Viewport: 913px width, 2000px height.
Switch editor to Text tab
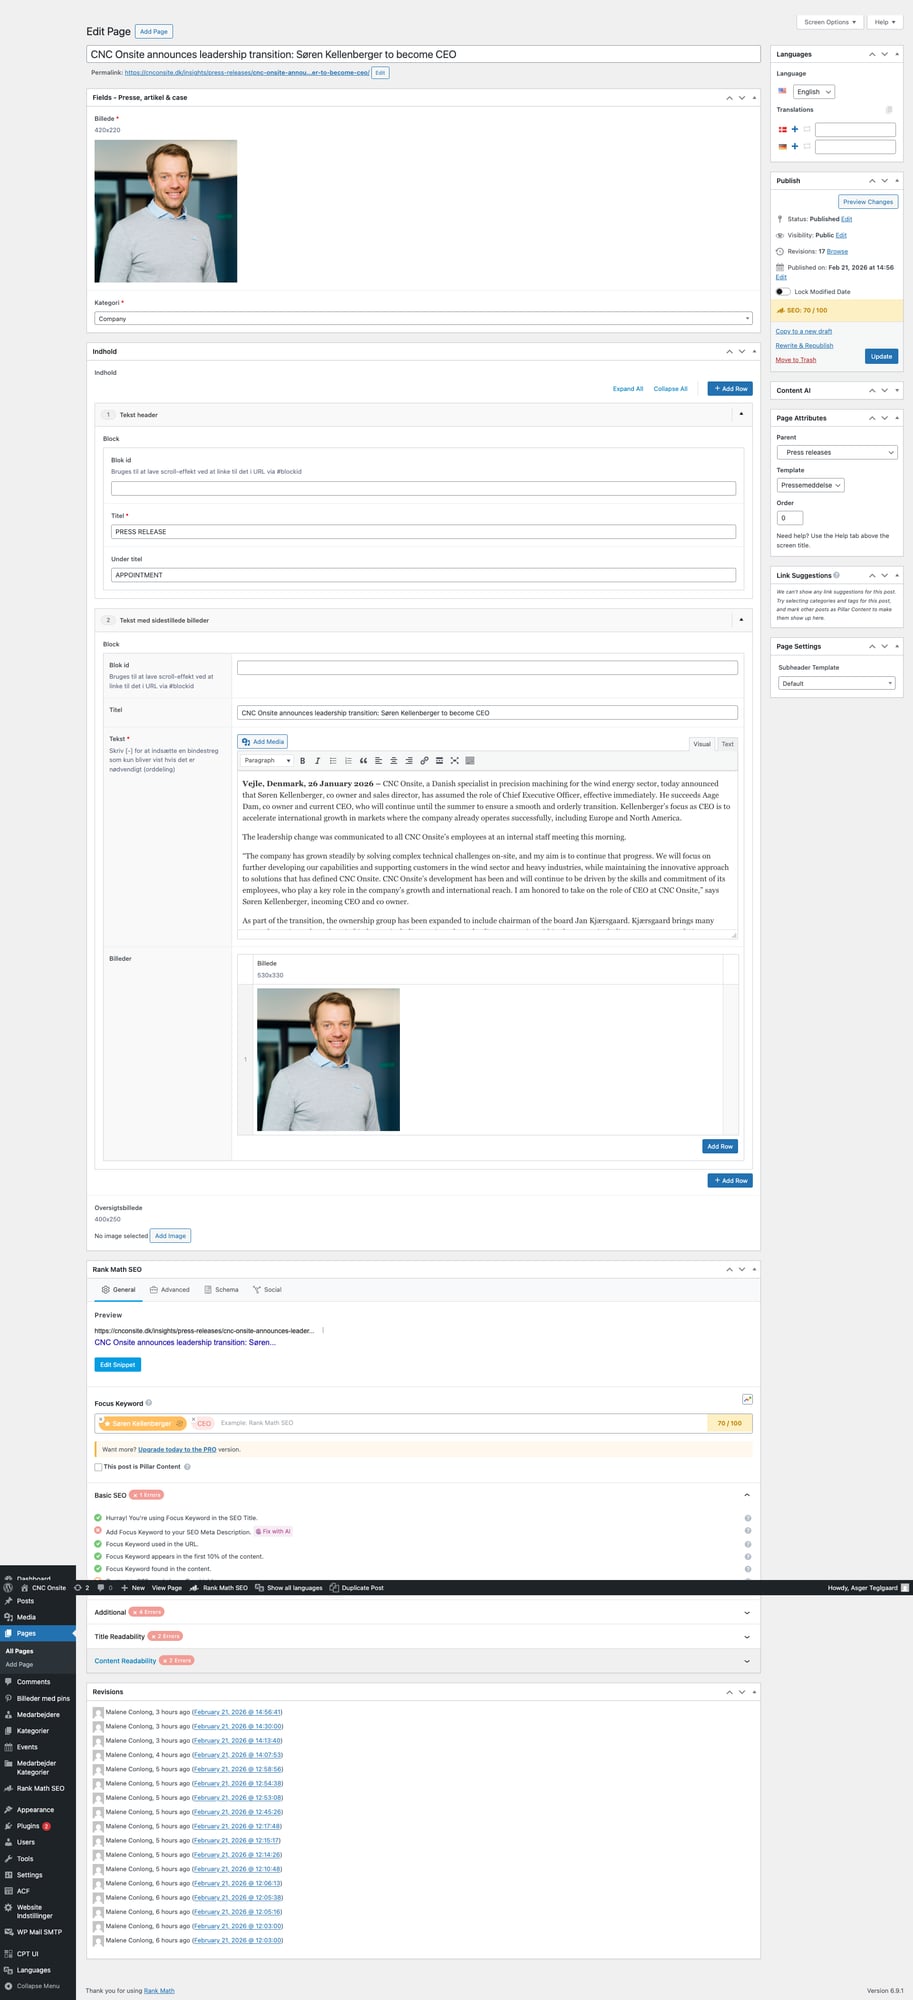click(x=727, y=744)
